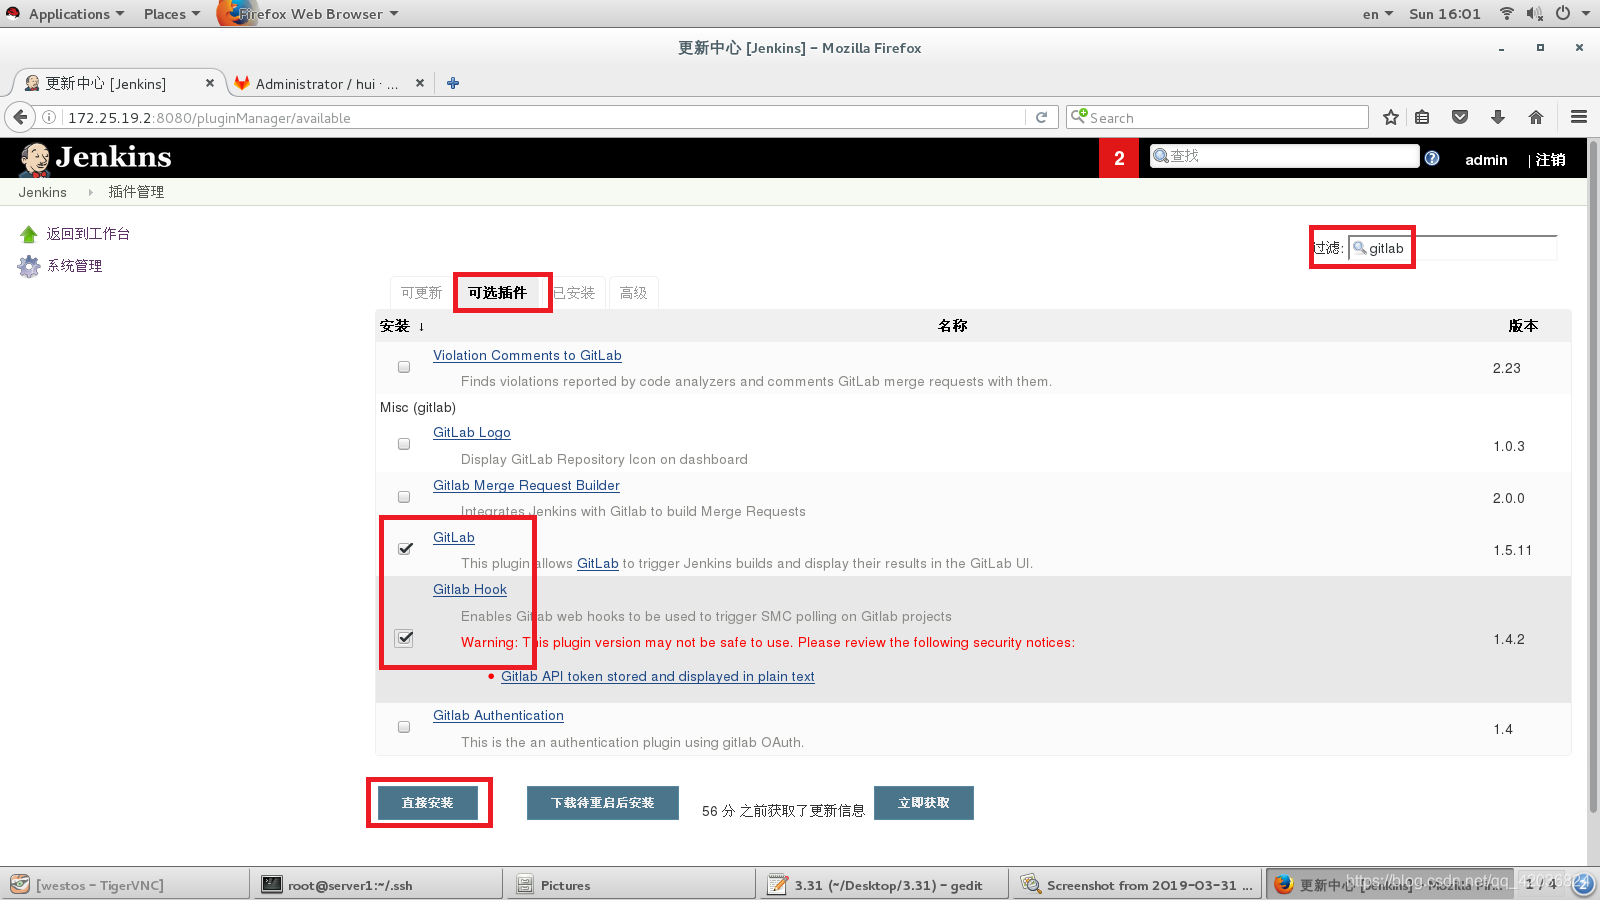The height and width of the screenshot is (900, 1600).
Task: Click the Firefox URL address bar
Action: point(545,117)
